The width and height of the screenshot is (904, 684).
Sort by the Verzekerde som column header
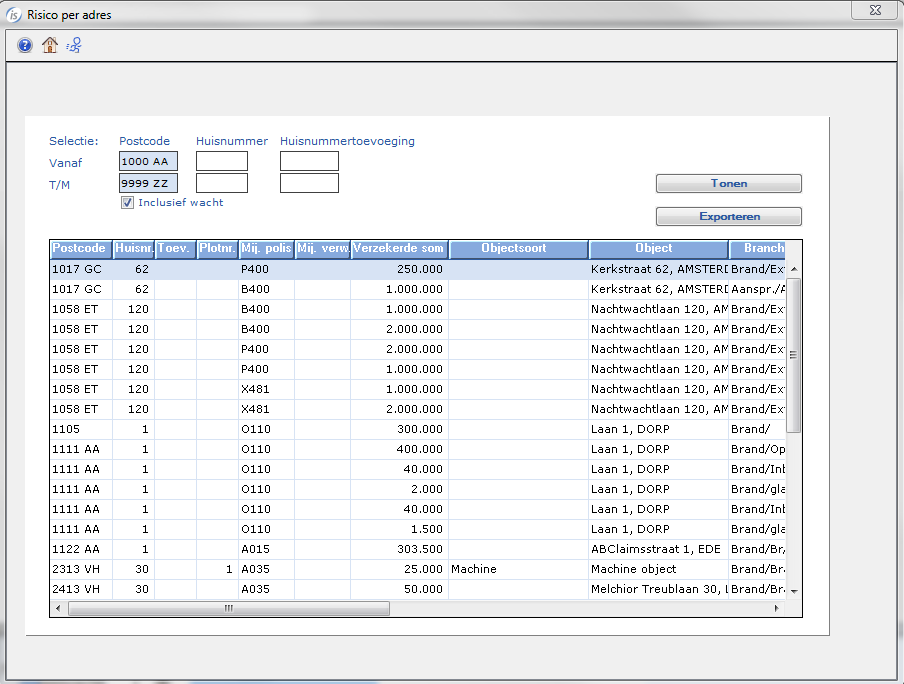[399, 248]
